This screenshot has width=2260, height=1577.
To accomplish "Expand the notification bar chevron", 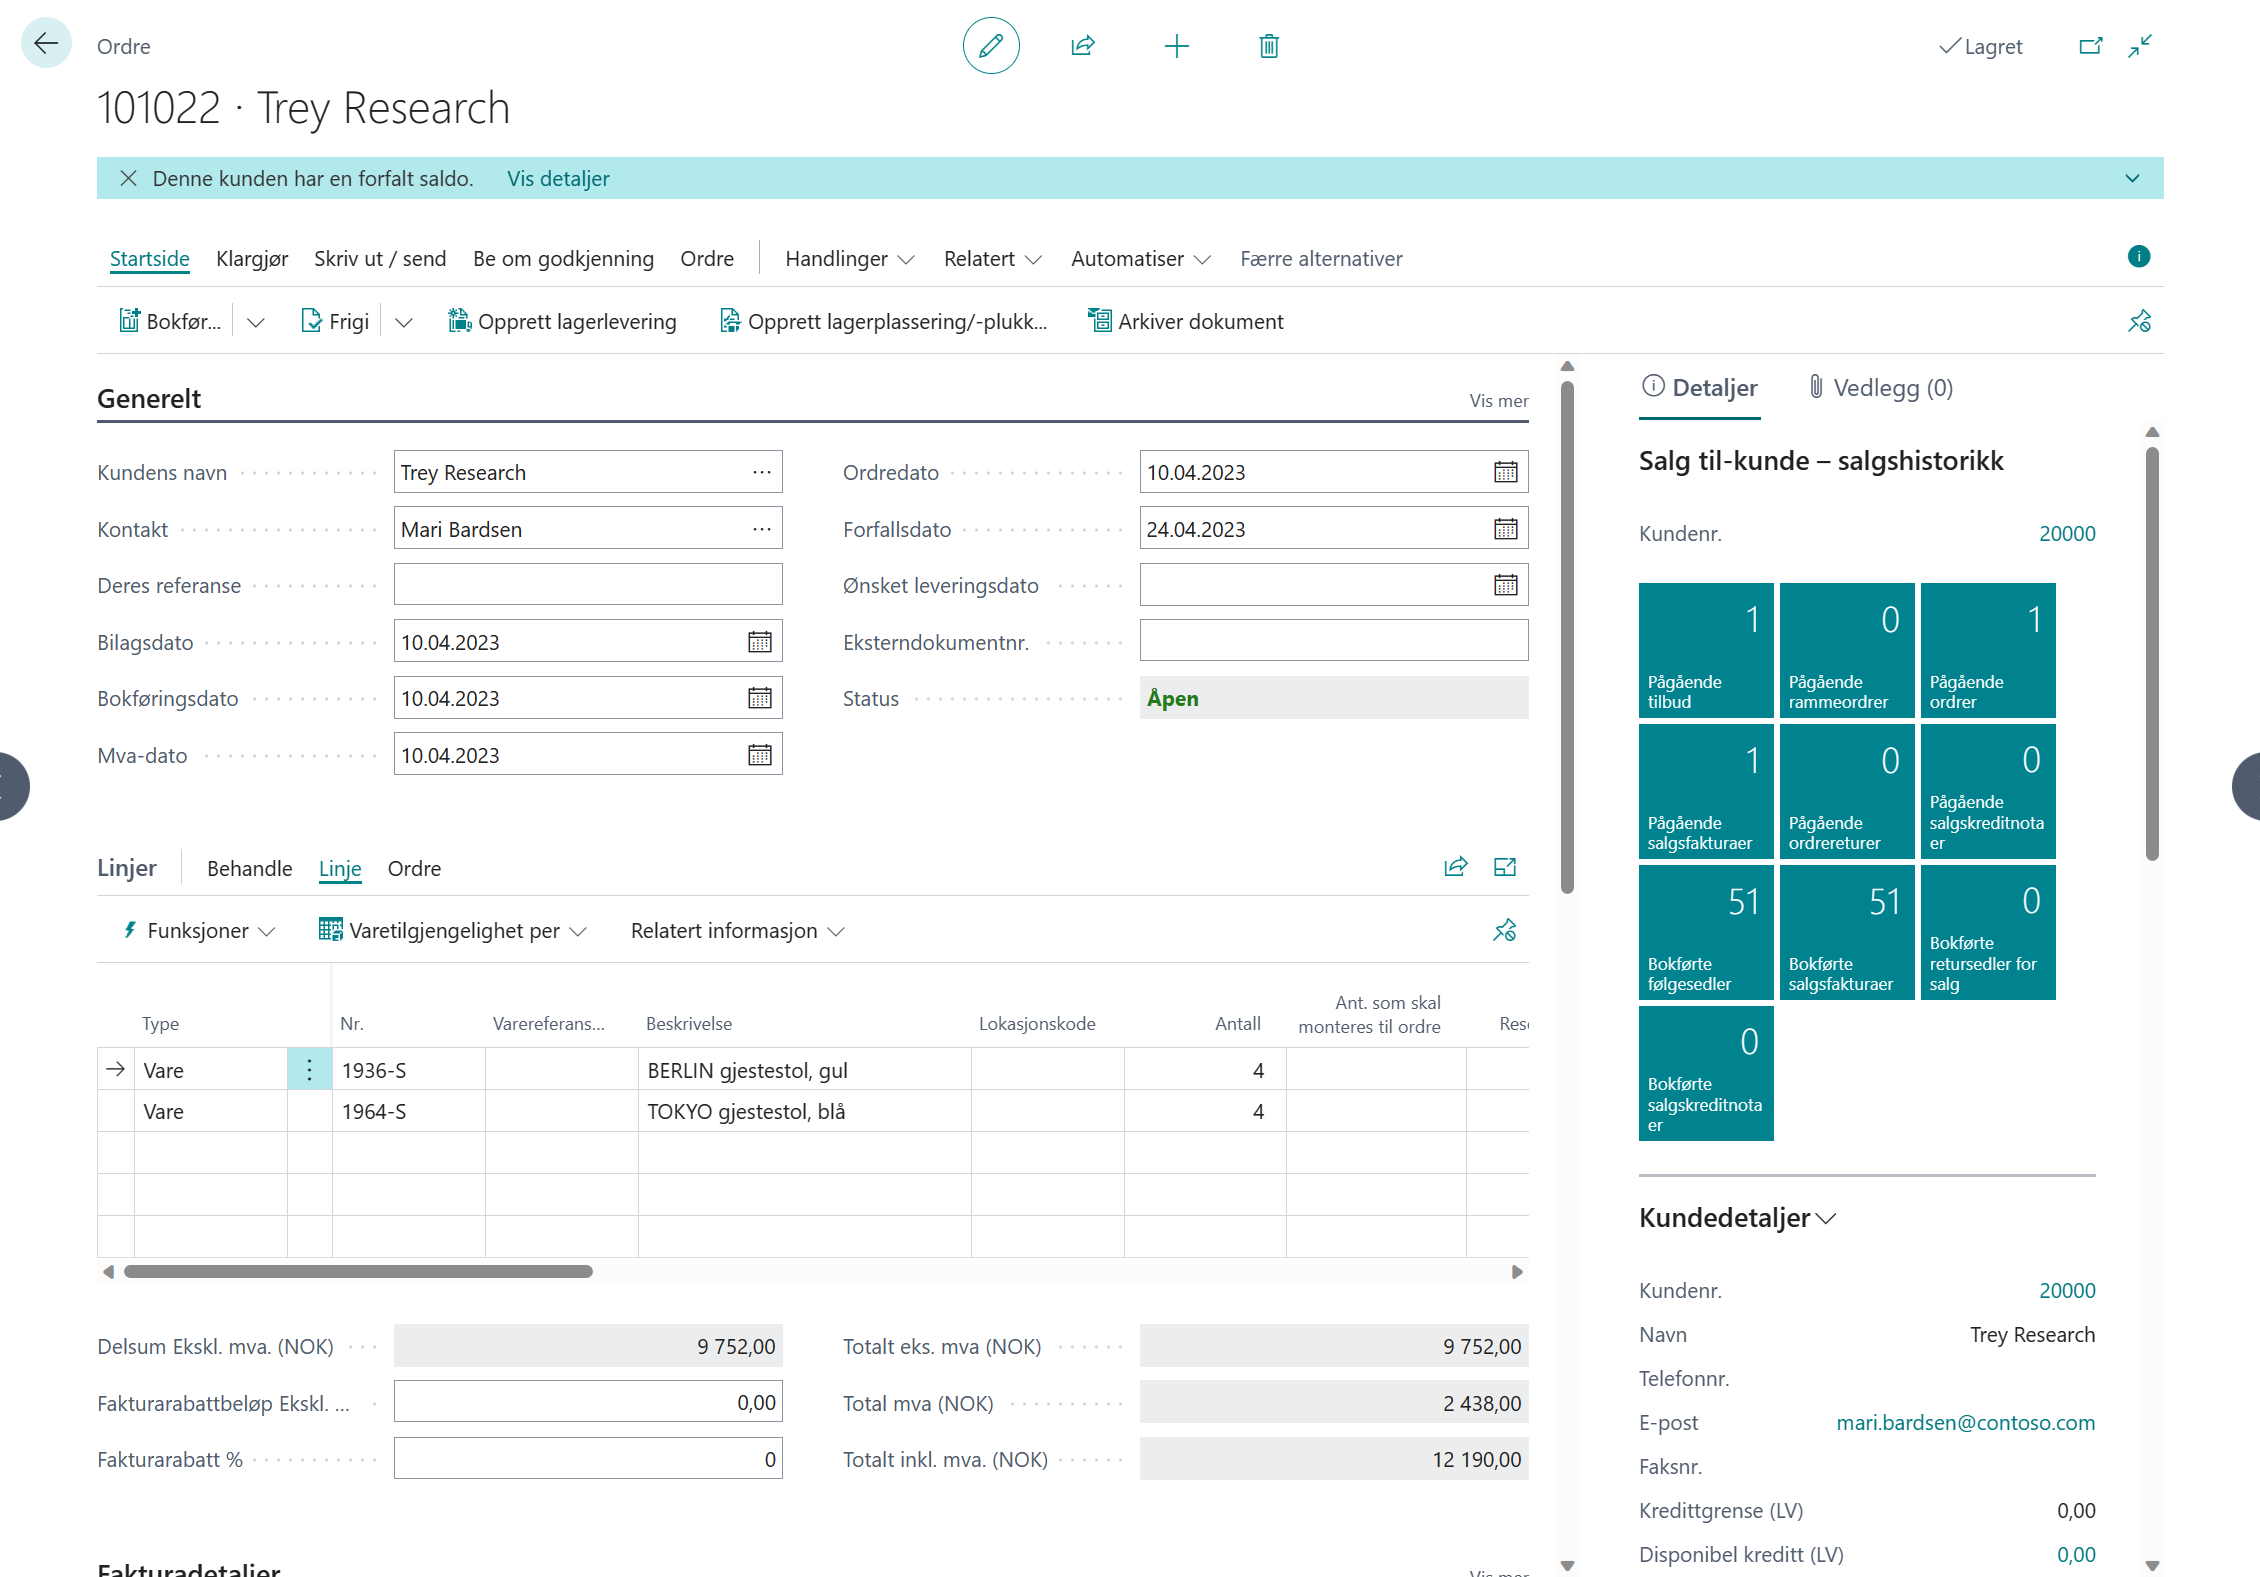I will [2132, 178].
